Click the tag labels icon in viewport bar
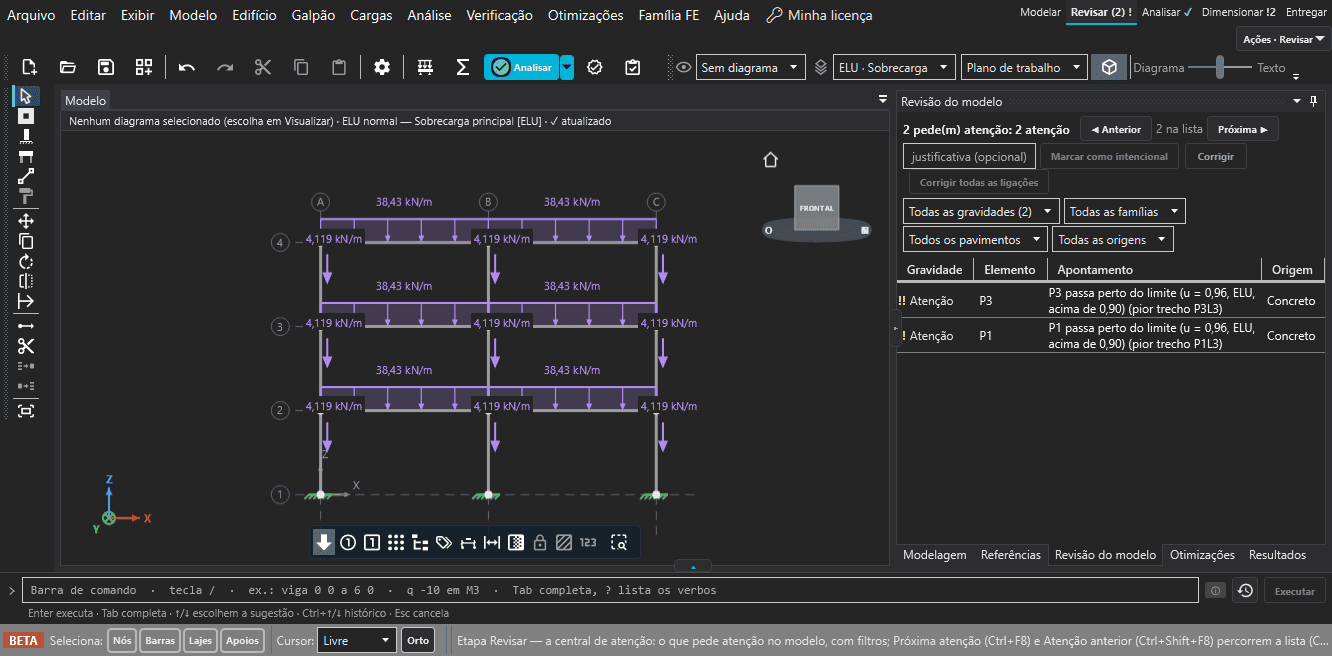The height and width of the screenshot is (656, 1332). point(444,543)
